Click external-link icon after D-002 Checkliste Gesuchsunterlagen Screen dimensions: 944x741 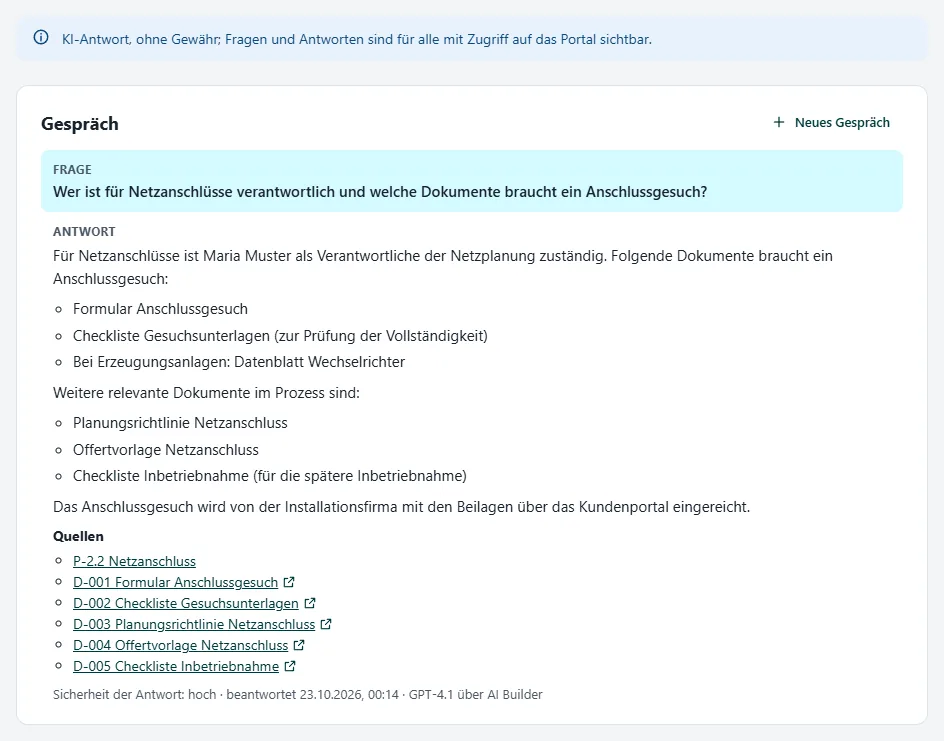309,603
